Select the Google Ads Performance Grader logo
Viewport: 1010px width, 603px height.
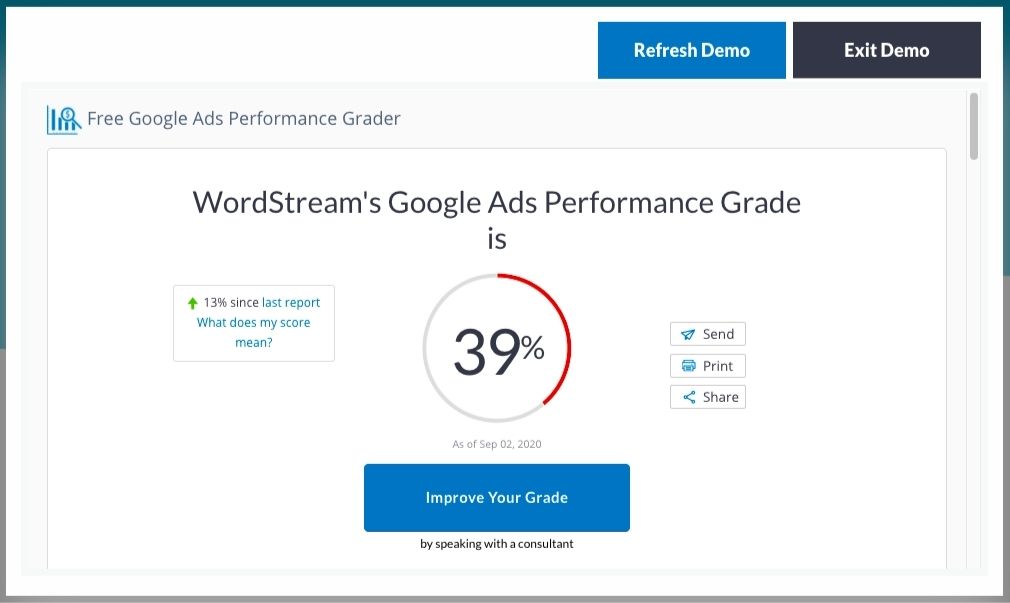[62, 117]
